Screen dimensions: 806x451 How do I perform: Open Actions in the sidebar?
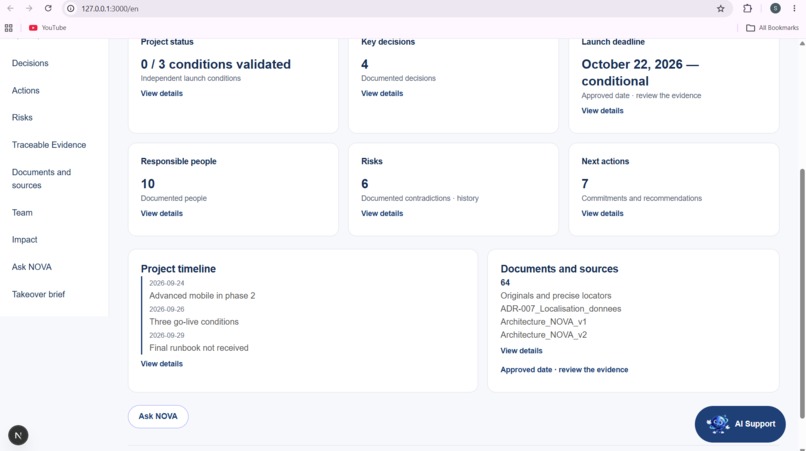click(26, 91)
